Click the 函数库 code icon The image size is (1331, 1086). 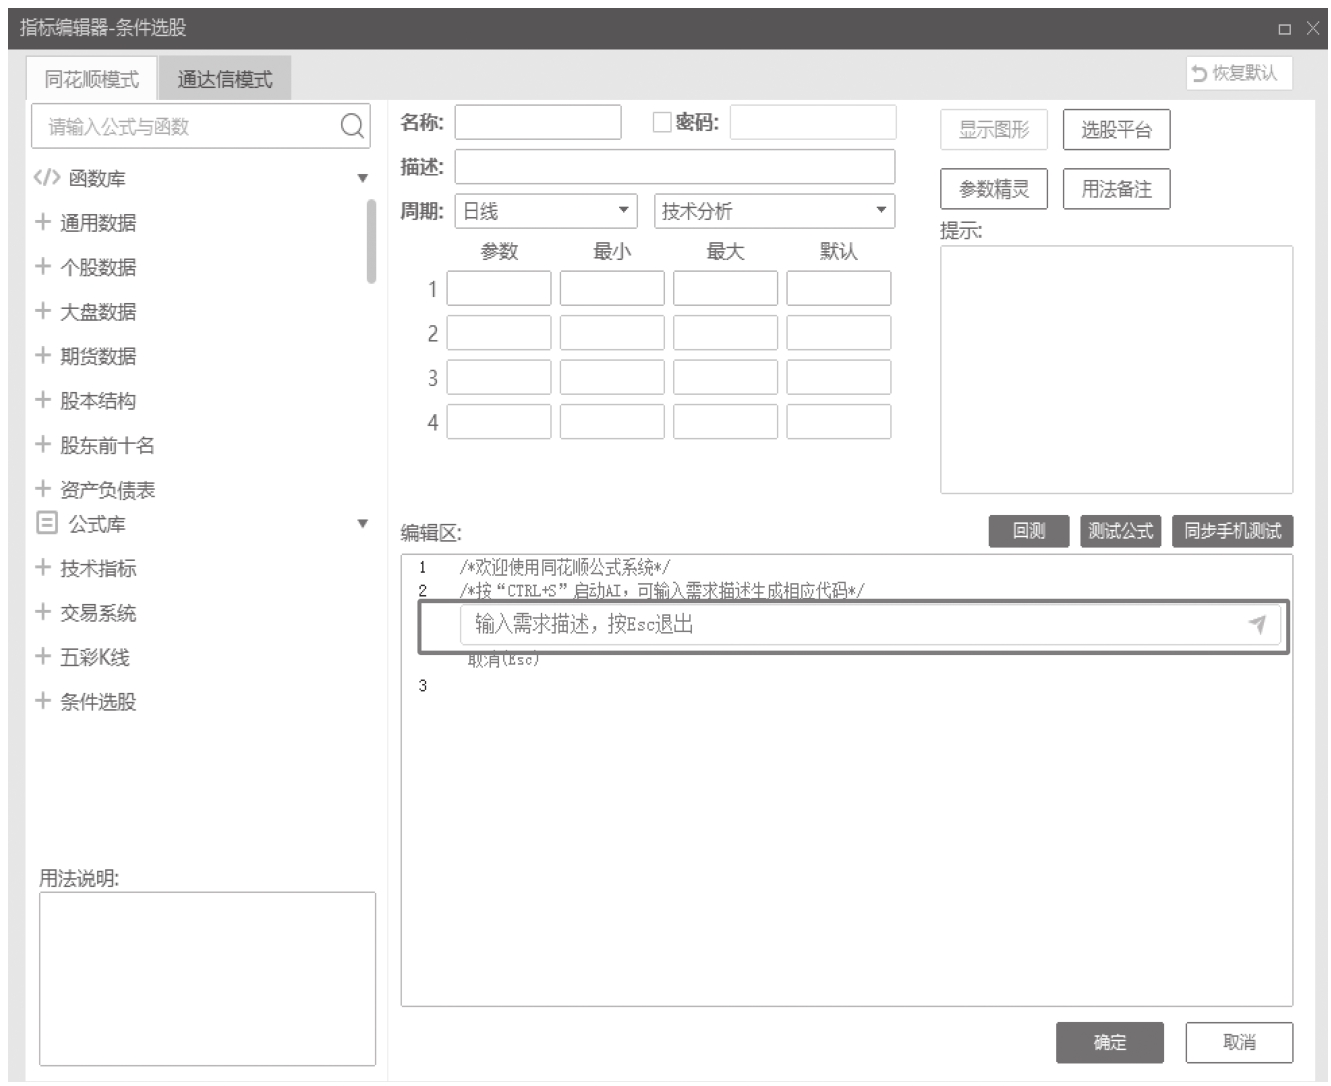pos(46,178)
